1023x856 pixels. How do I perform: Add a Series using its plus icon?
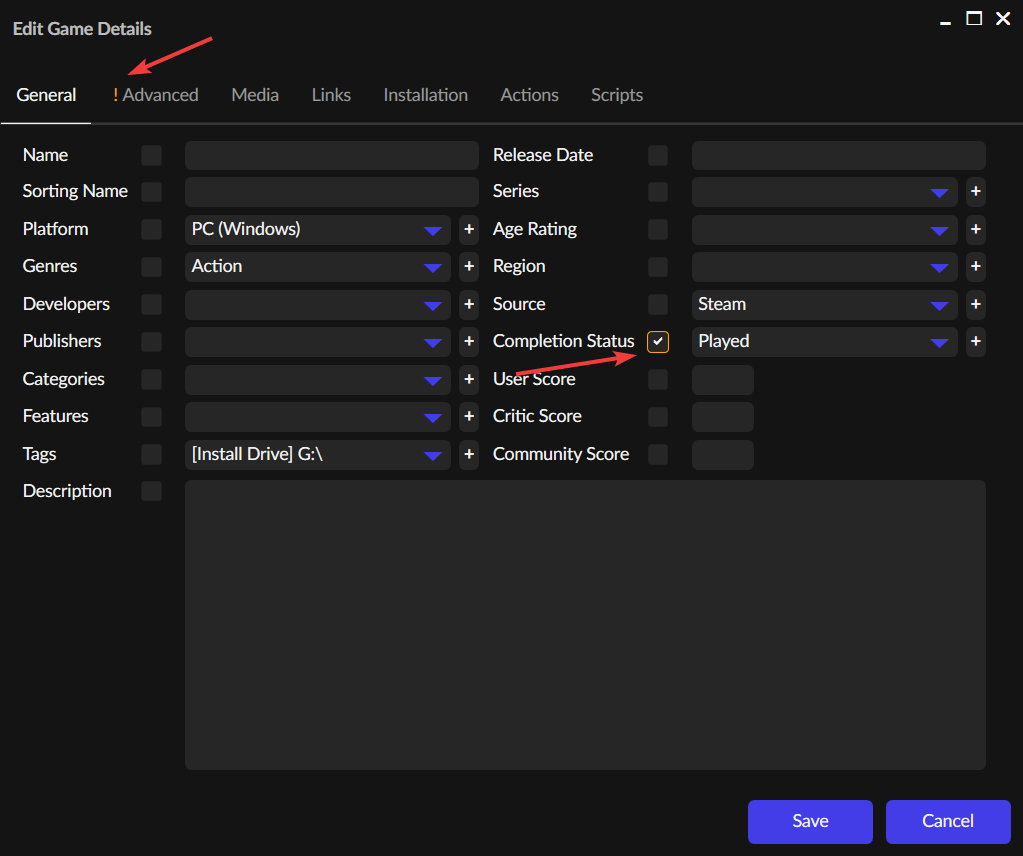pyautogui.click(x=975, y=192)
